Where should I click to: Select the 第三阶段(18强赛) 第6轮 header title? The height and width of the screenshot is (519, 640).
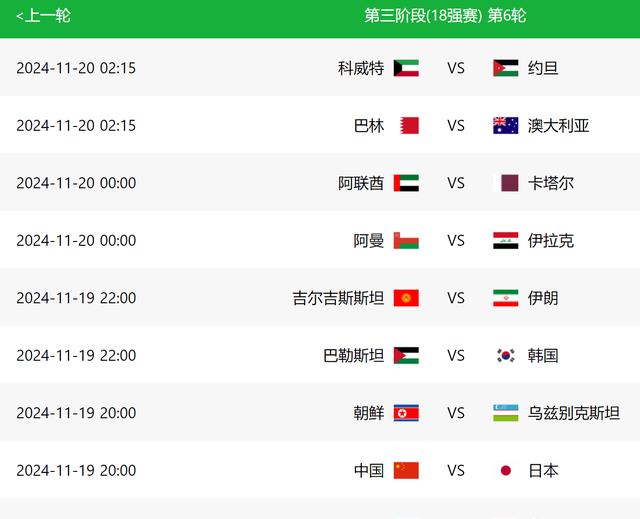coord(445,16)
